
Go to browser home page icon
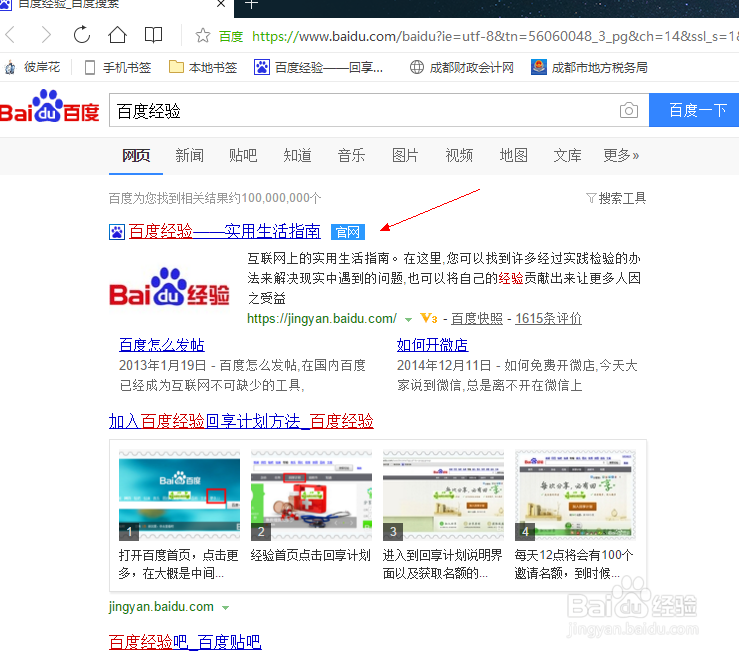pyautogui.click(x=117, y=35)
